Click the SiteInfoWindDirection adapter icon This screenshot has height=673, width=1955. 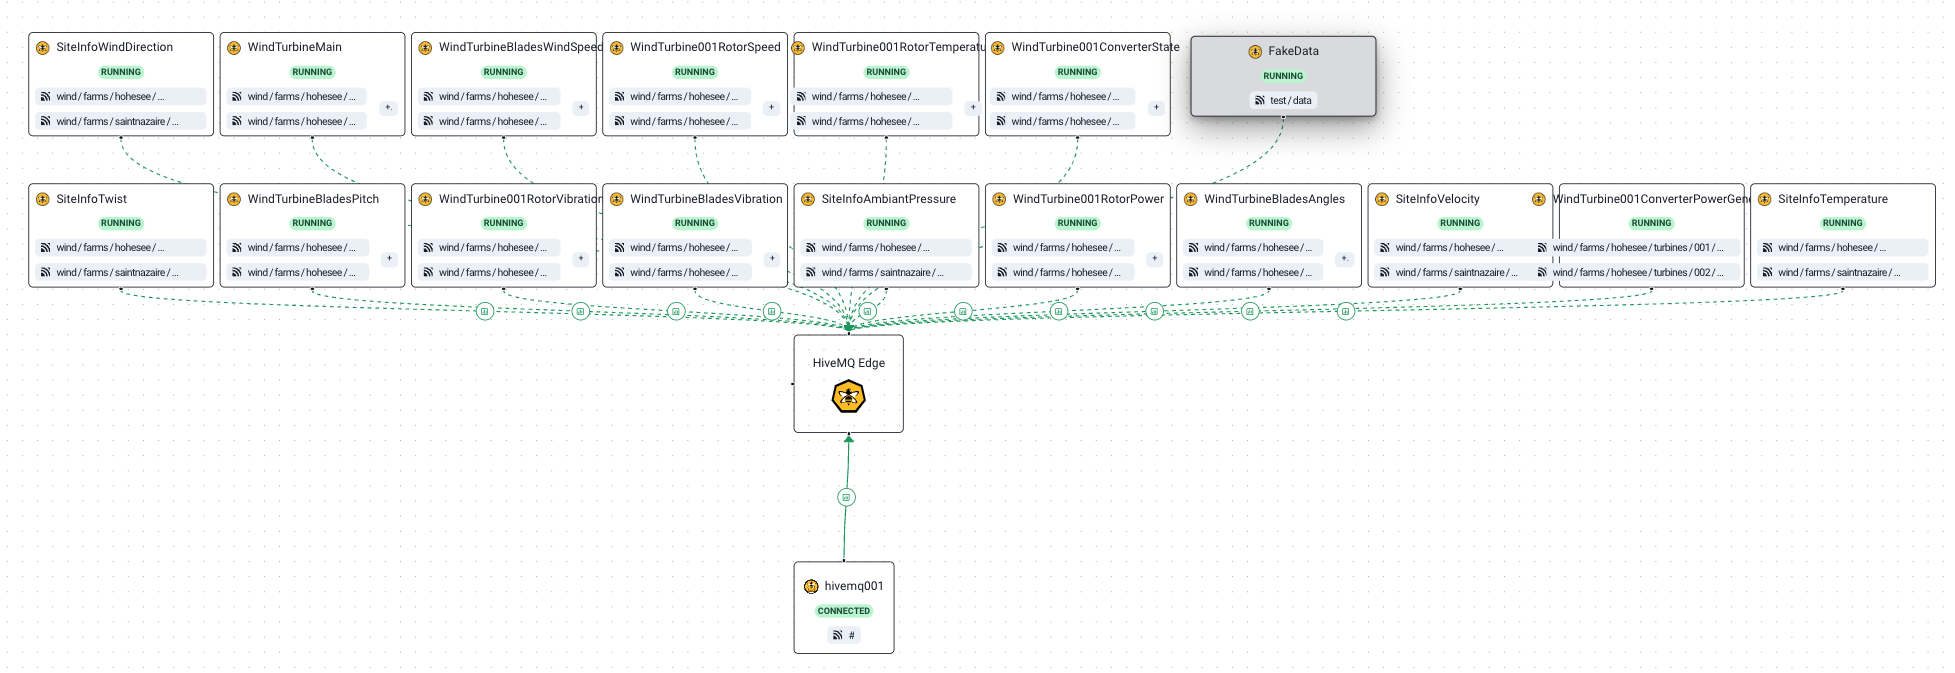pyautogui.click(x=43, y=47)
